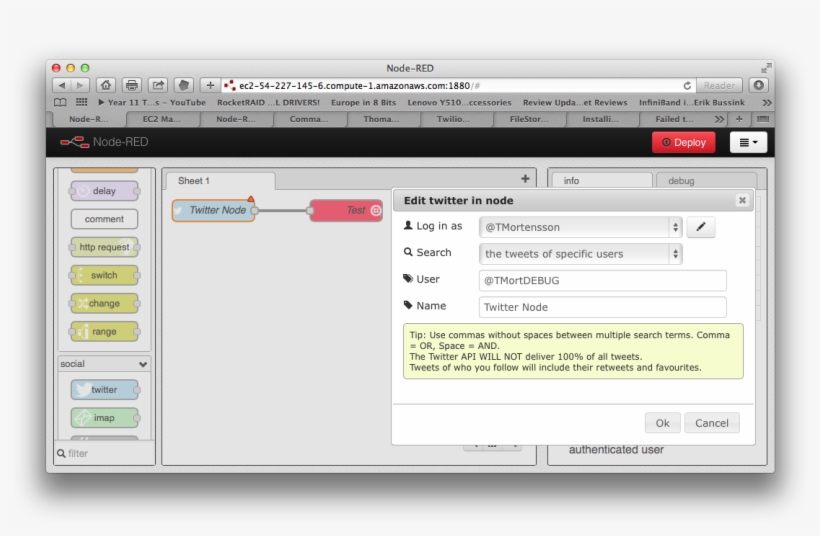Switch to the FileStor... browser tab
820x536 pixels.
[x=529, y=119]
